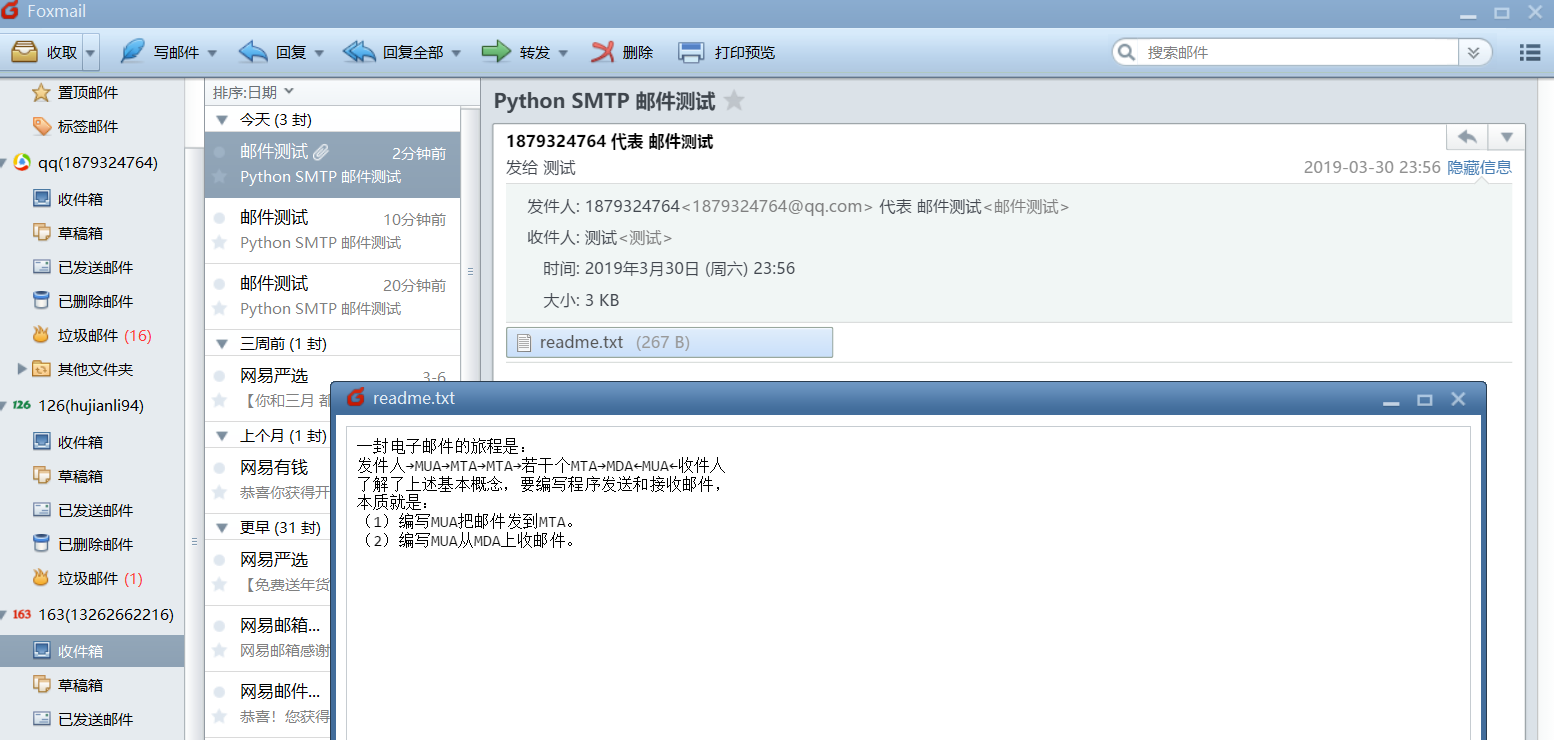
Task: Select the 邮件测试 mail from 20分钟前
Action: click(332, 296)
